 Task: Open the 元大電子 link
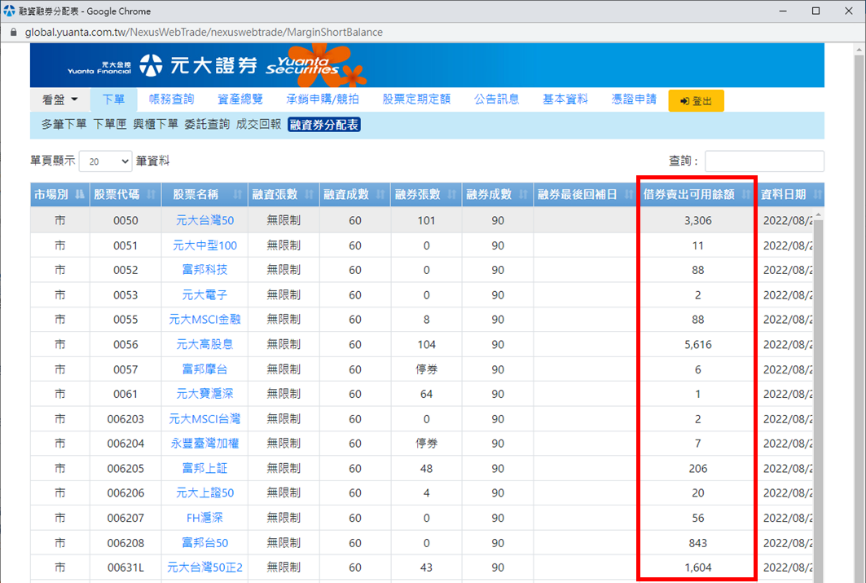pyautogui.click(x=205, y=295)
